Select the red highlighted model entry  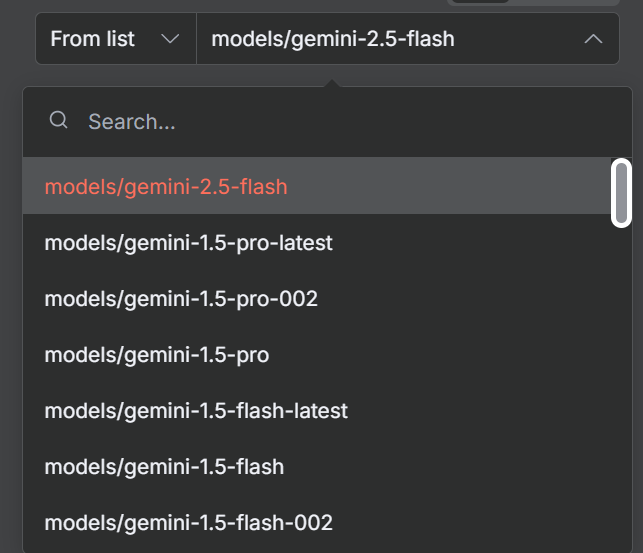[166, 187]
